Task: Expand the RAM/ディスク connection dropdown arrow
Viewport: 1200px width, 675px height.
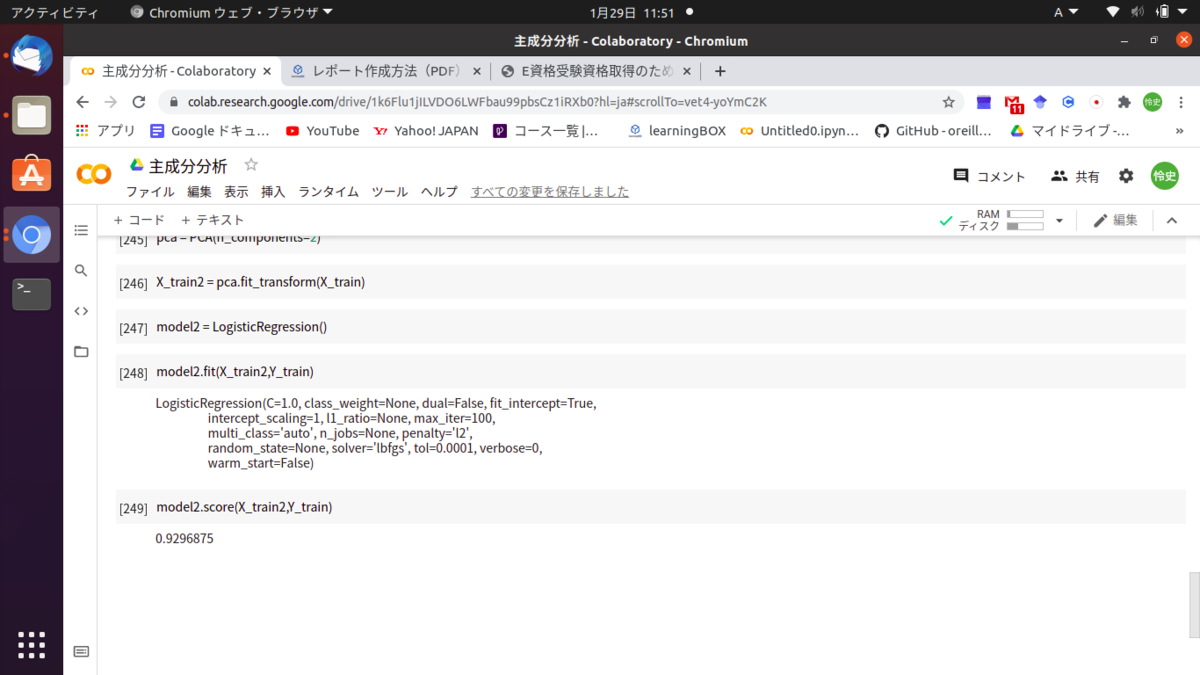Action: (1059, 221)
